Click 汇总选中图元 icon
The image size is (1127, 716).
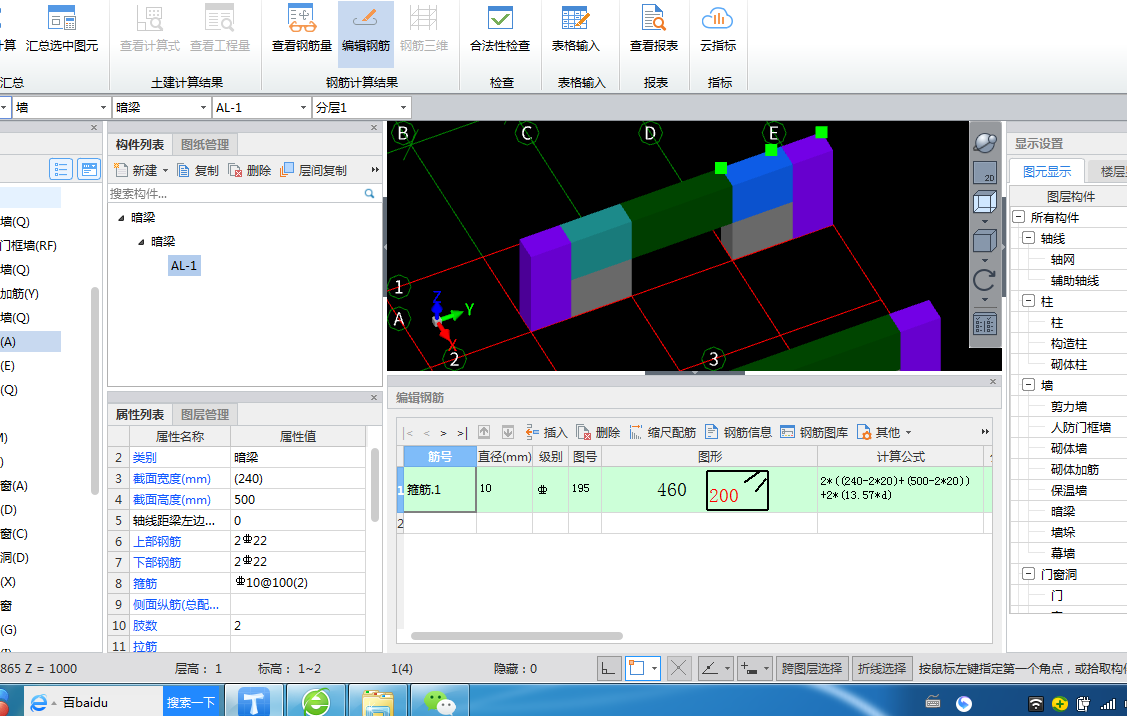62,19
